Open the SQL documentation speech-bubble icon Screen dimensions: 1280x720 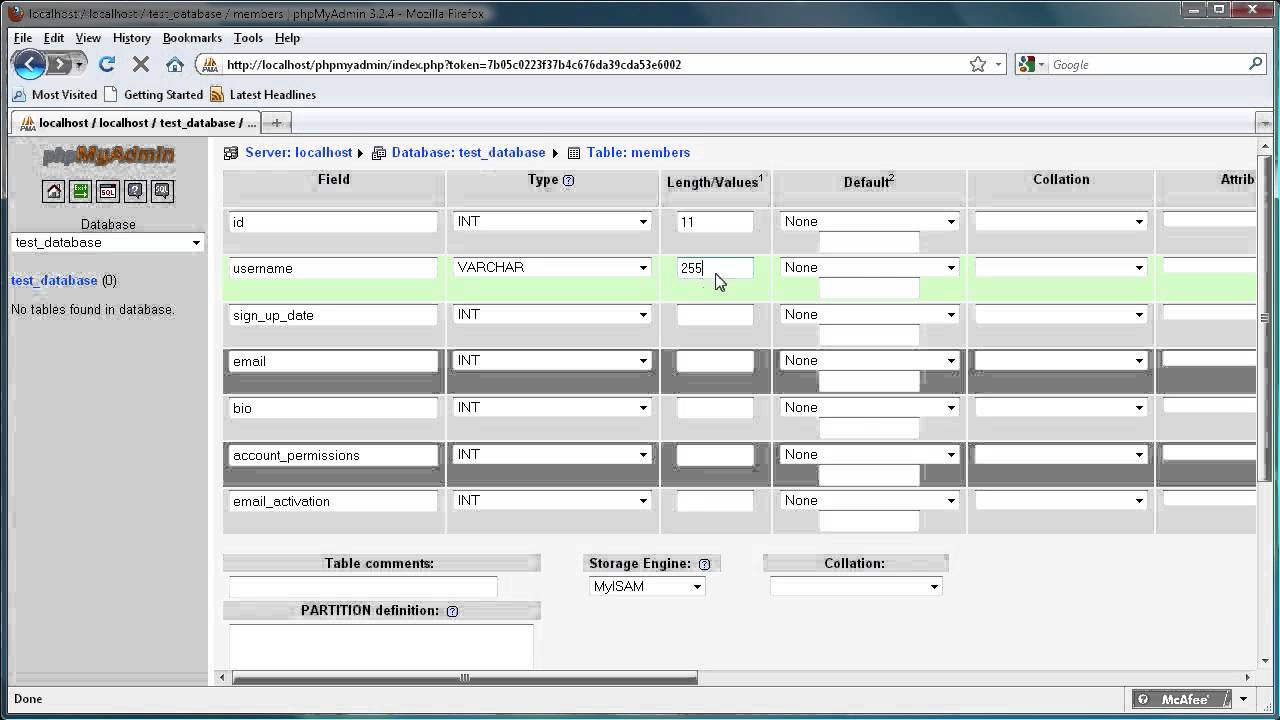162,191
